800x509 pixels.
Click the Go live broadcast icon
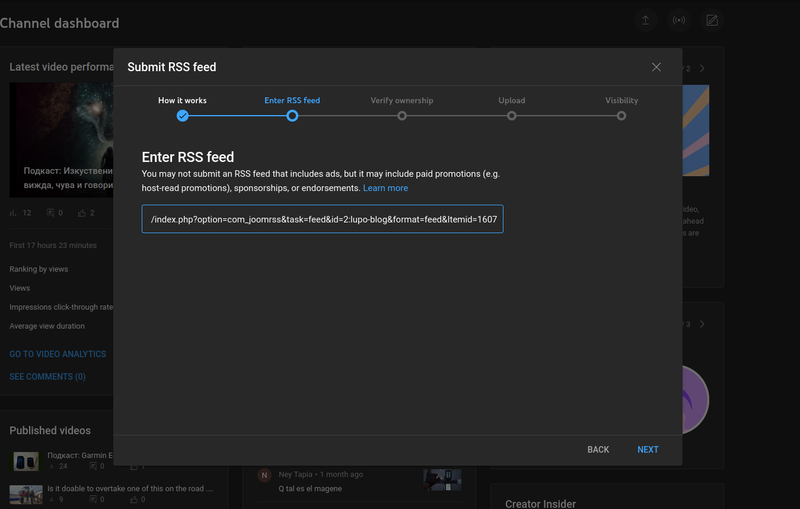pos(679,20)
